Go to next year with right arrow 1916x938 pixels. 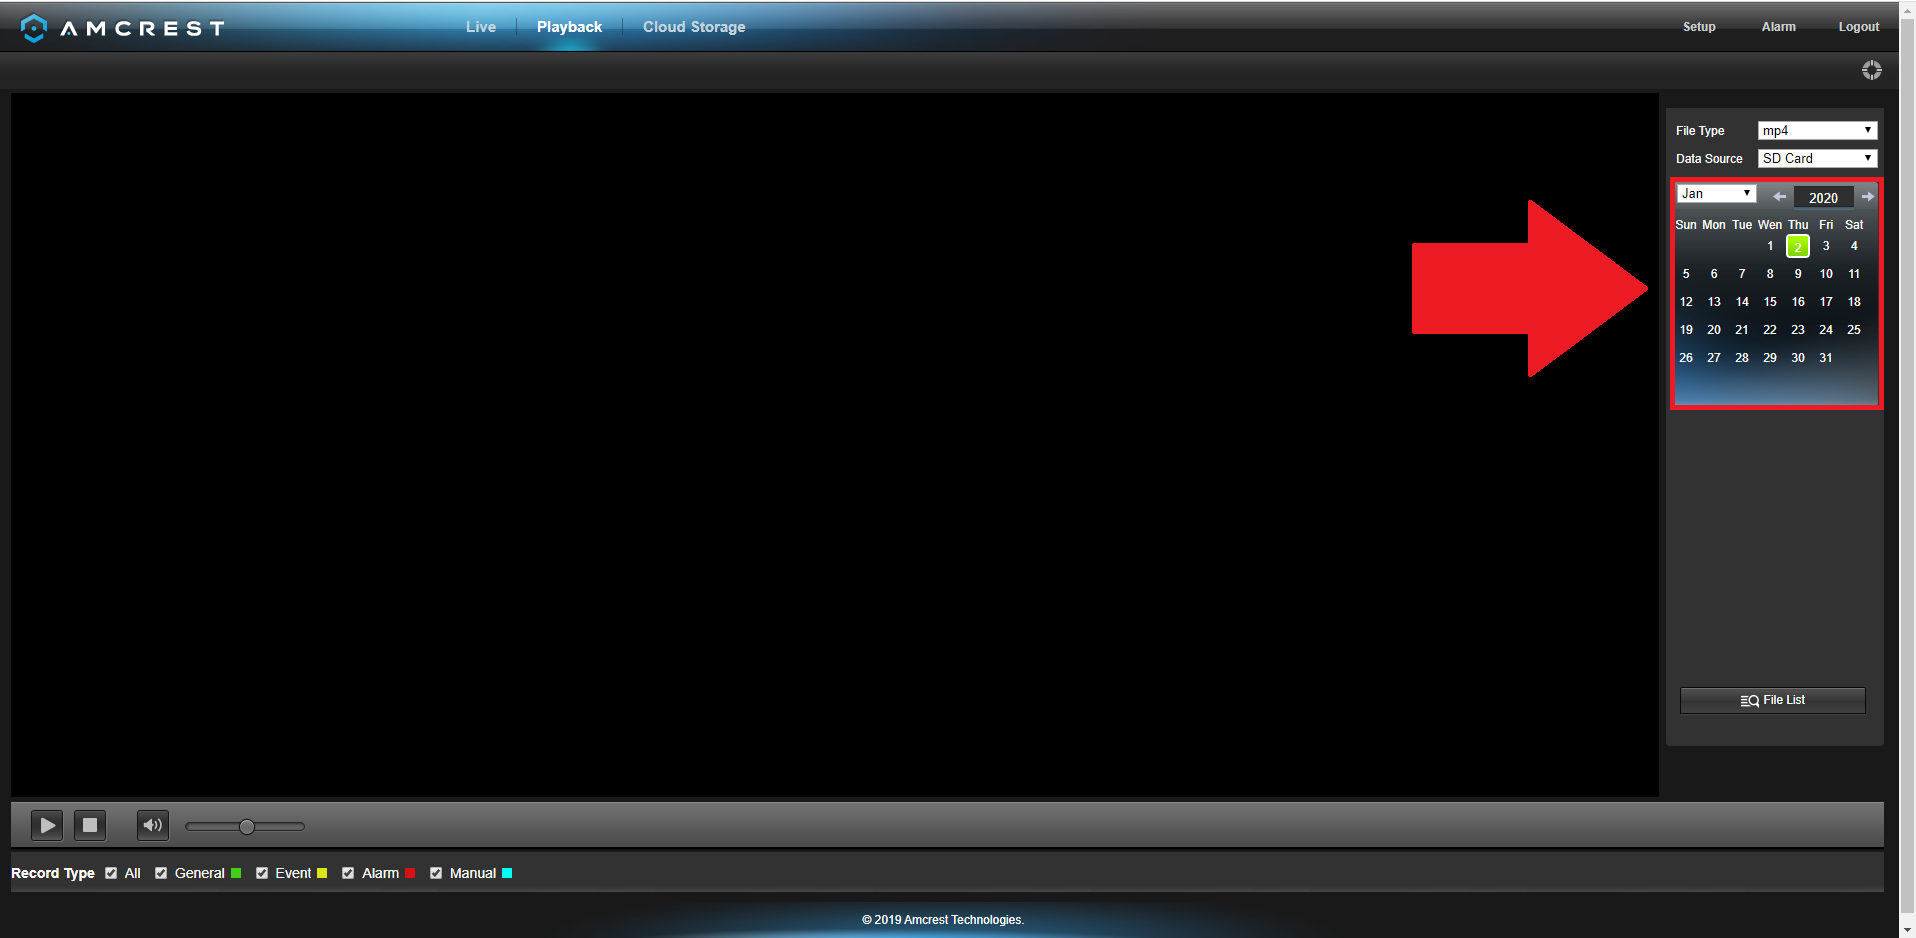point(1867,197)
